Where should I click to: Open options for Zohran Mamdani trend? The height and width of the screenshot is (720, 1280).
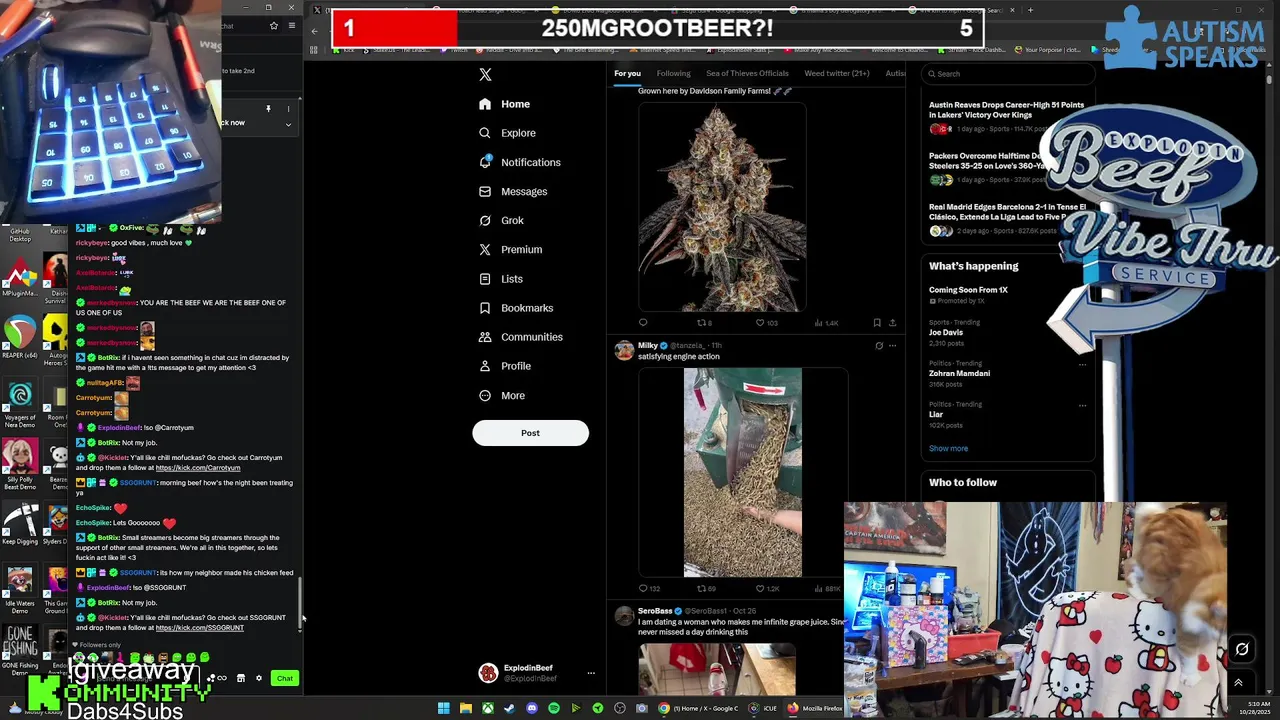click(1082, 364)
